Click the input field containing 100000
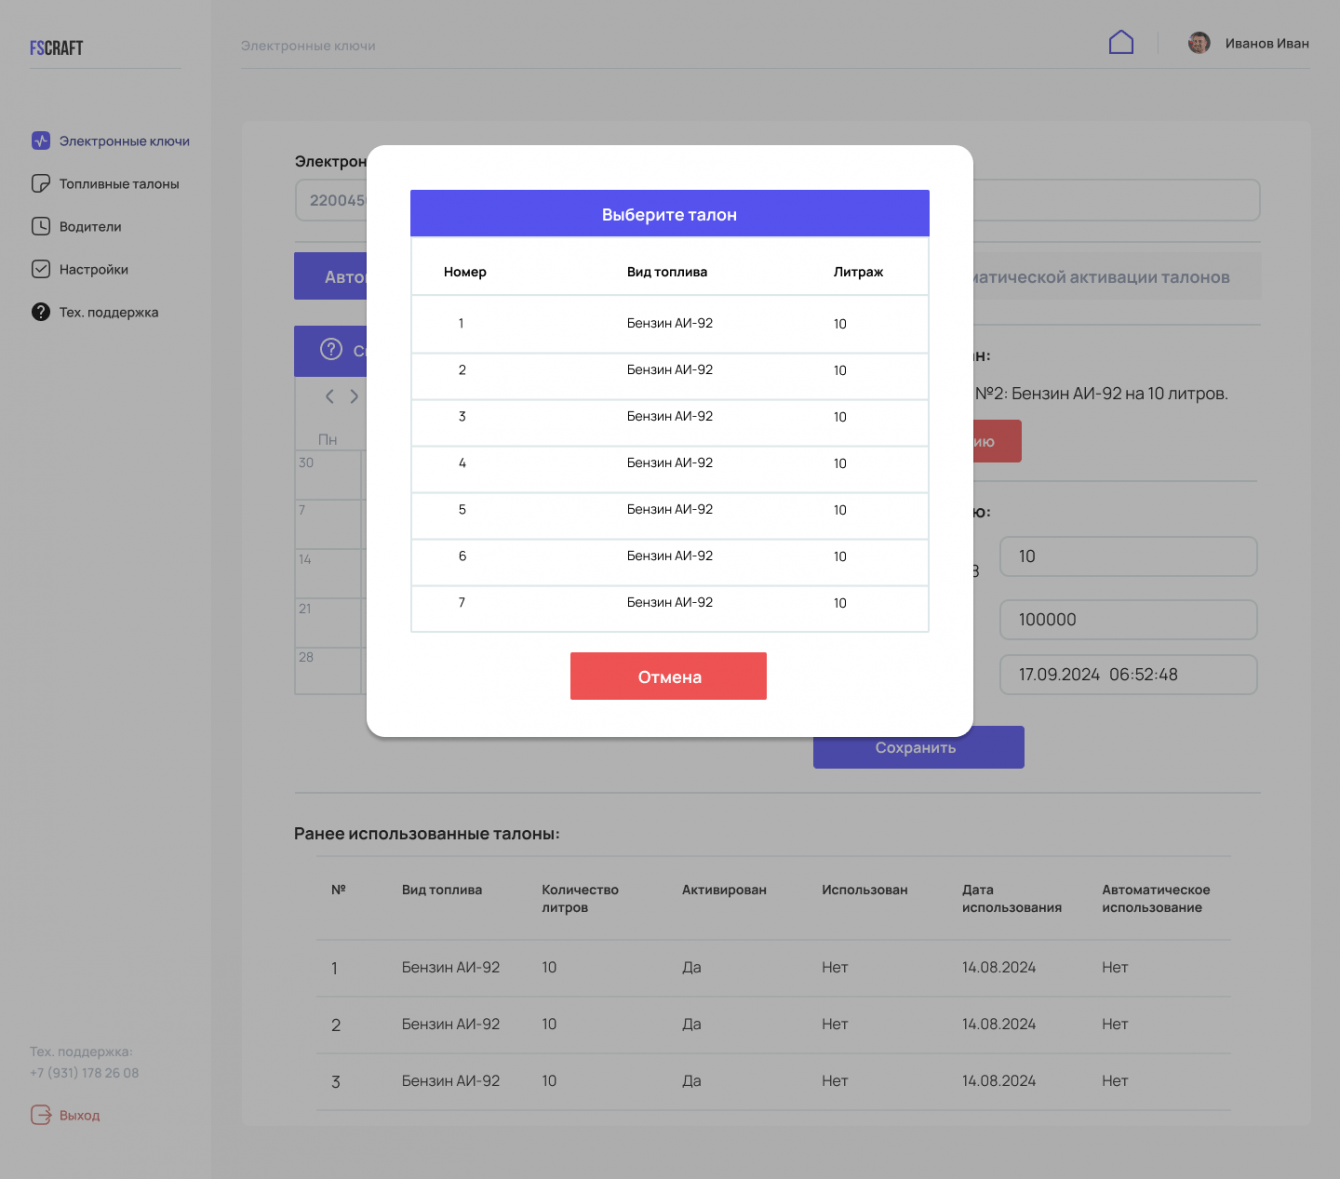This screenshot has width=1340, height=1179. pyautogui.click(x=1128, y=620)
